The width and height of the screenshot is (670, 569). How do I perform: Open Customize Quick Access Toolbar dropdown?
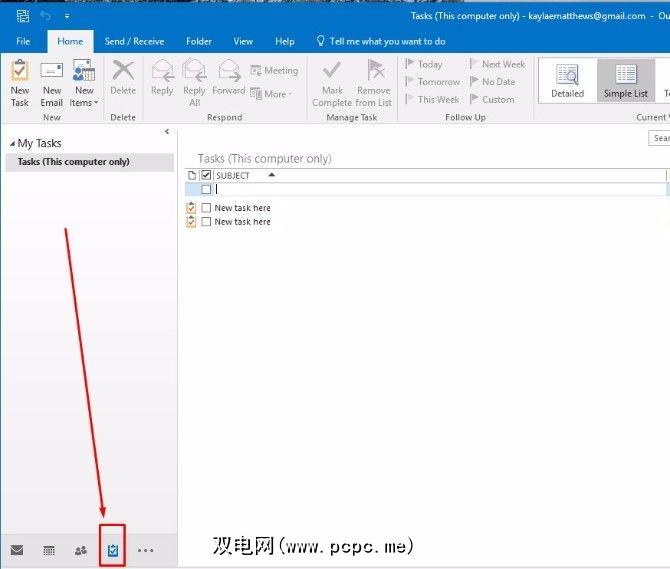pos(67,16)
